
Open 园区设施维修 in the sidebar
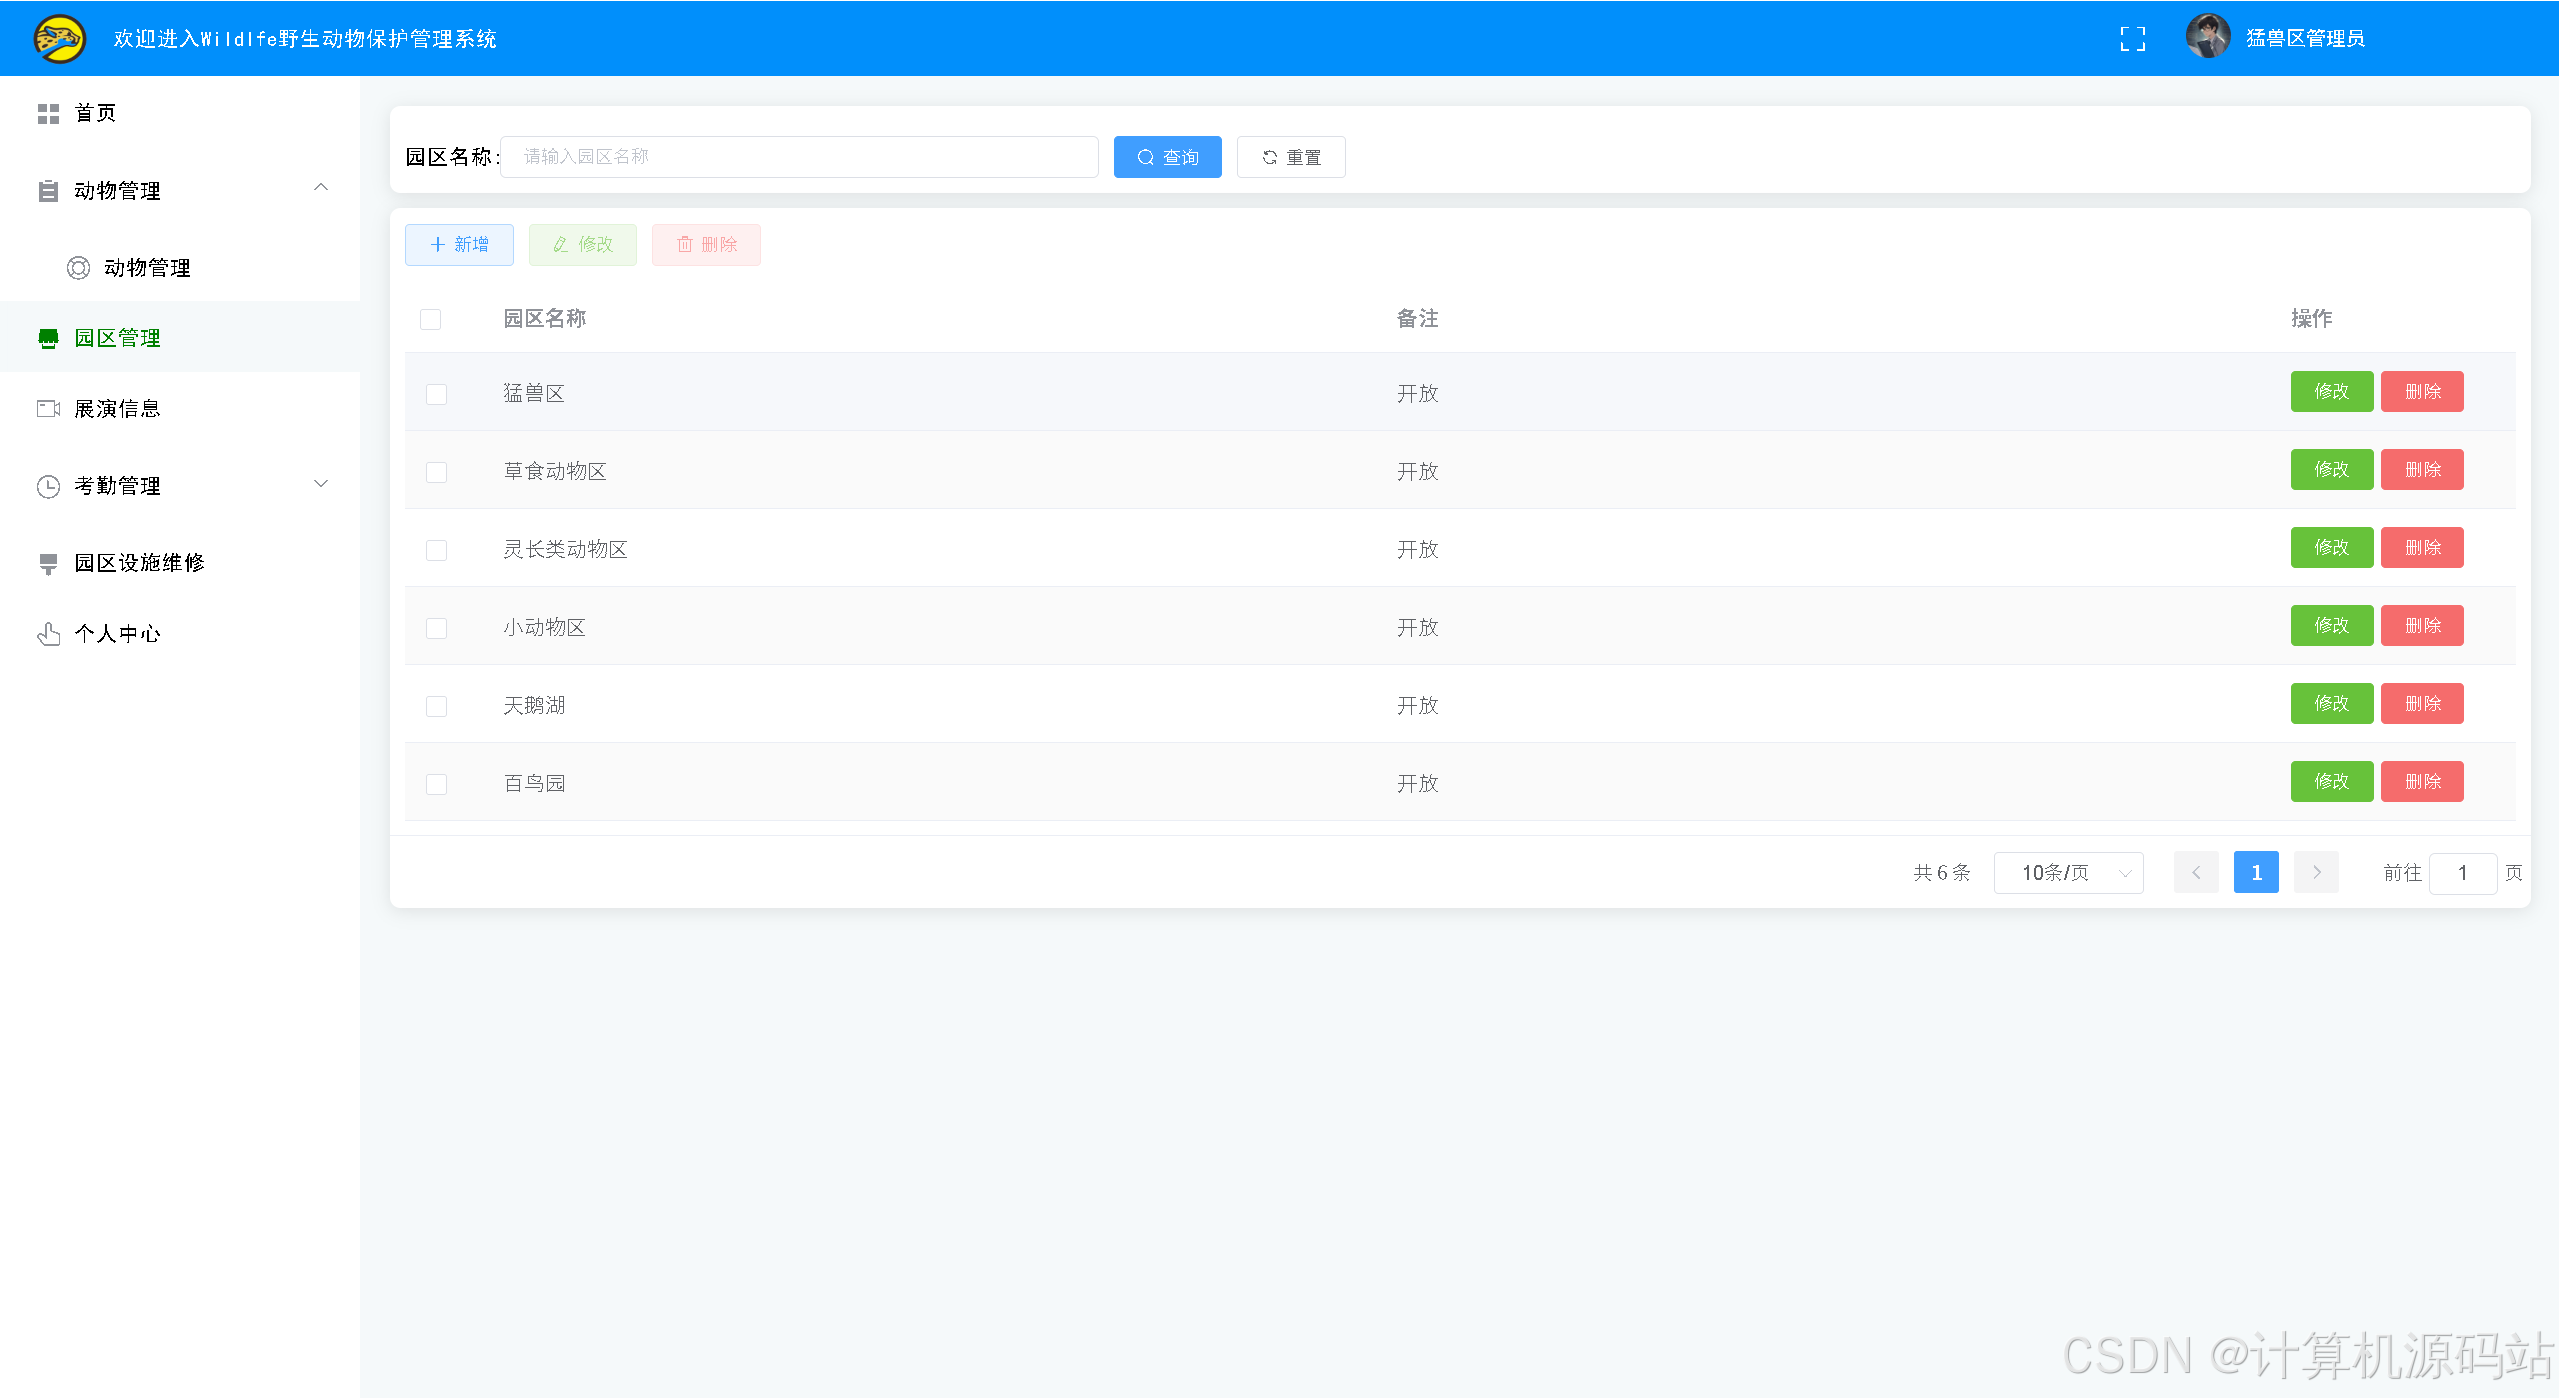pos(180,564)
